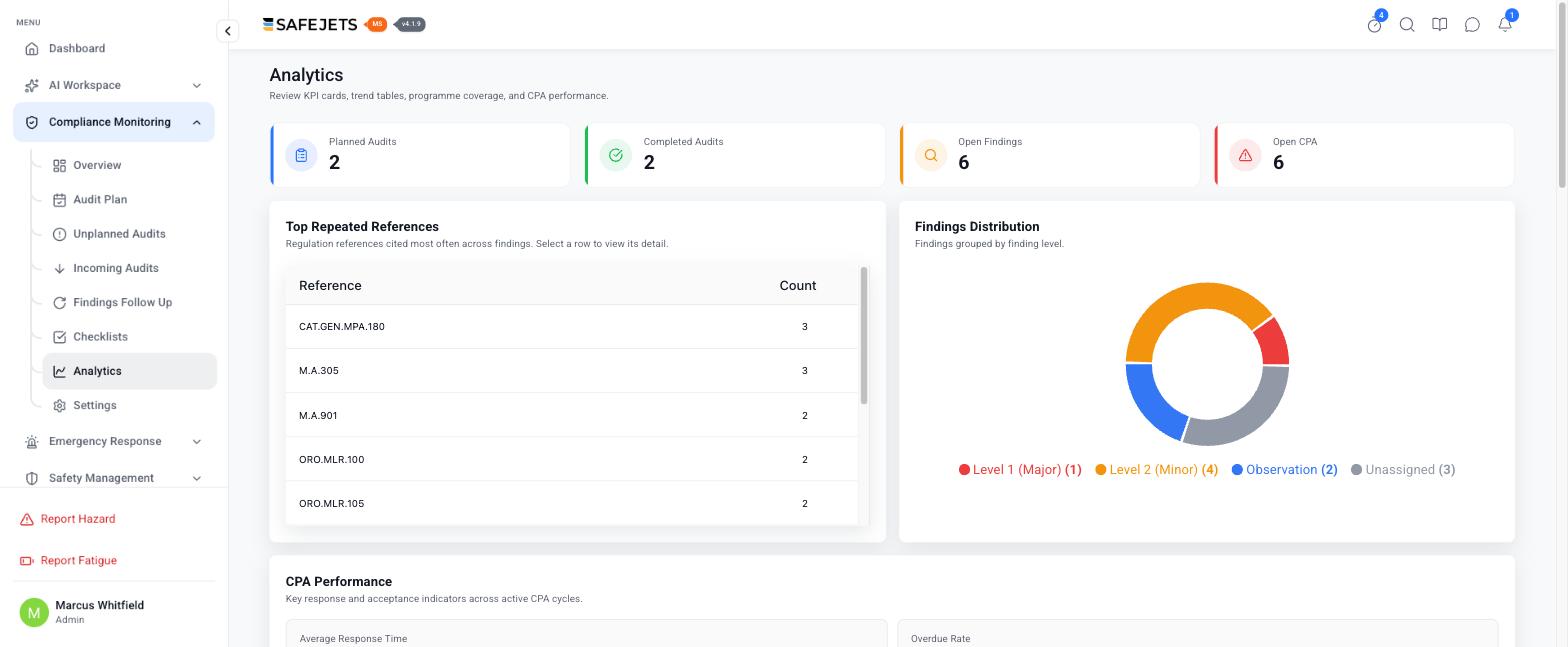Click the Completed Audits checkmark icon
Viewport: 1568px width, 647px height.
pos(616,155)
